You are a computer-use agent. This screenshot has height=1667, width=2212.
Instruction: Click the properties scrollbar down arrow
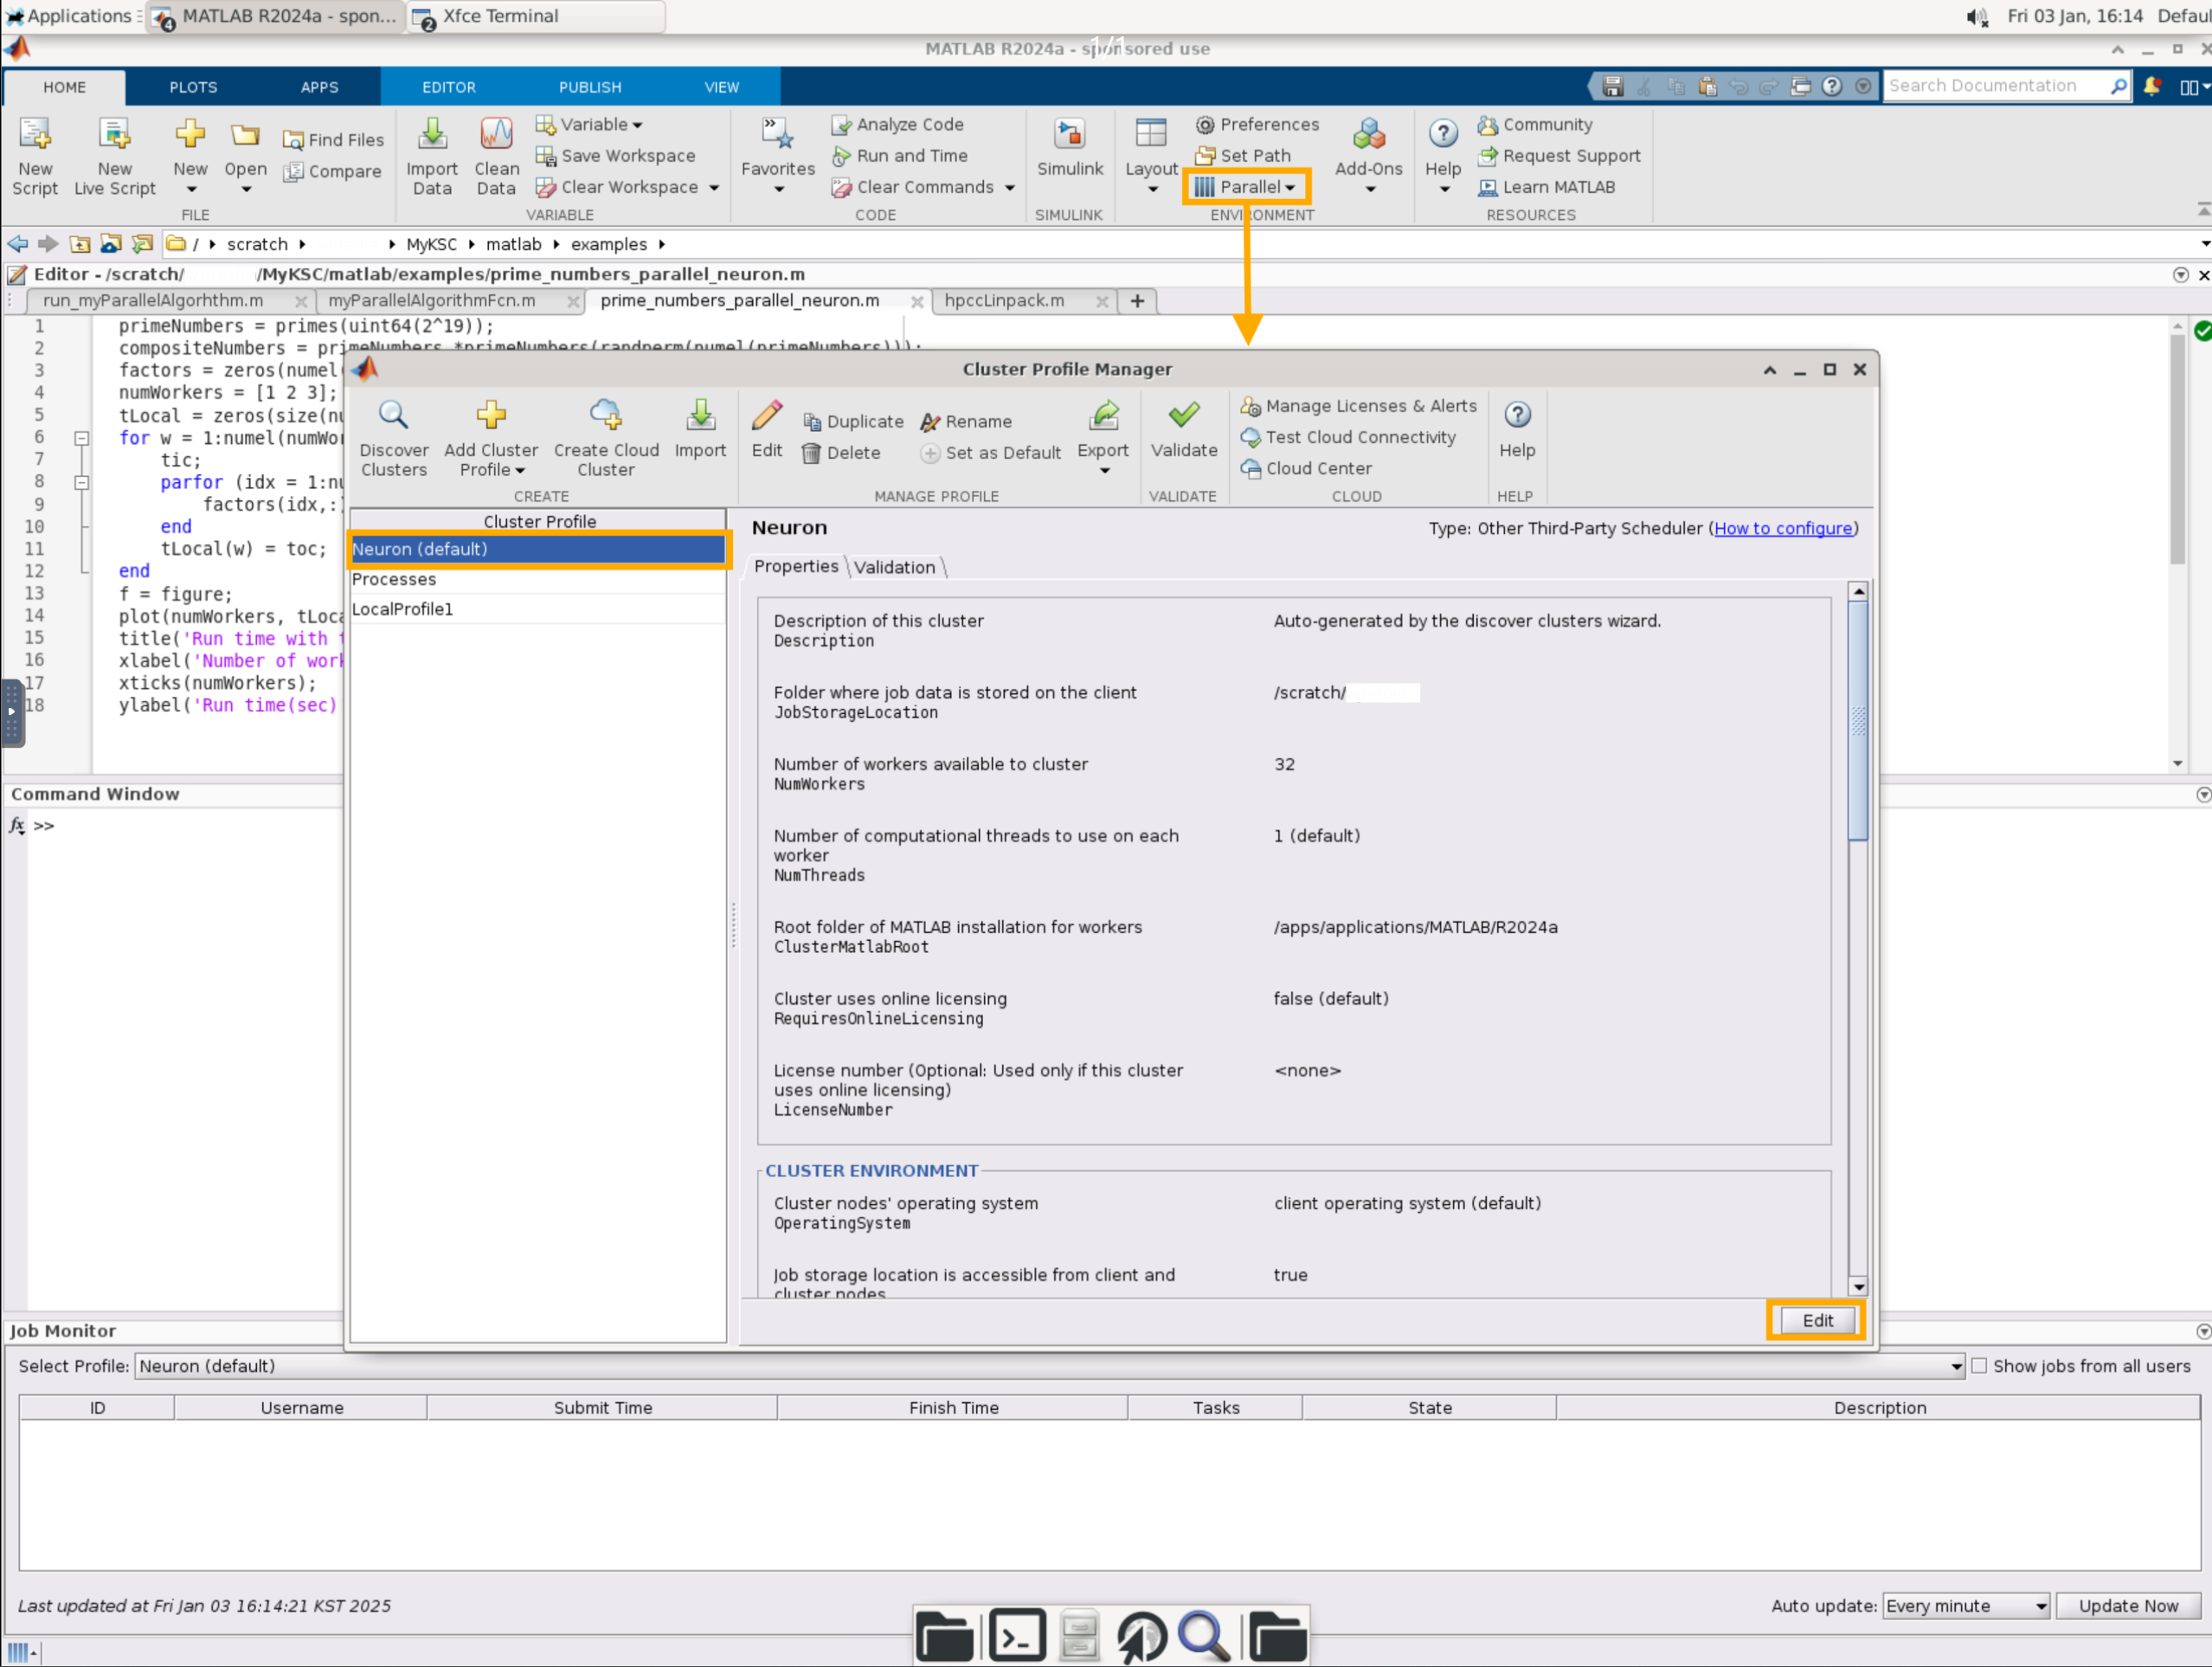[1858, 1287]
